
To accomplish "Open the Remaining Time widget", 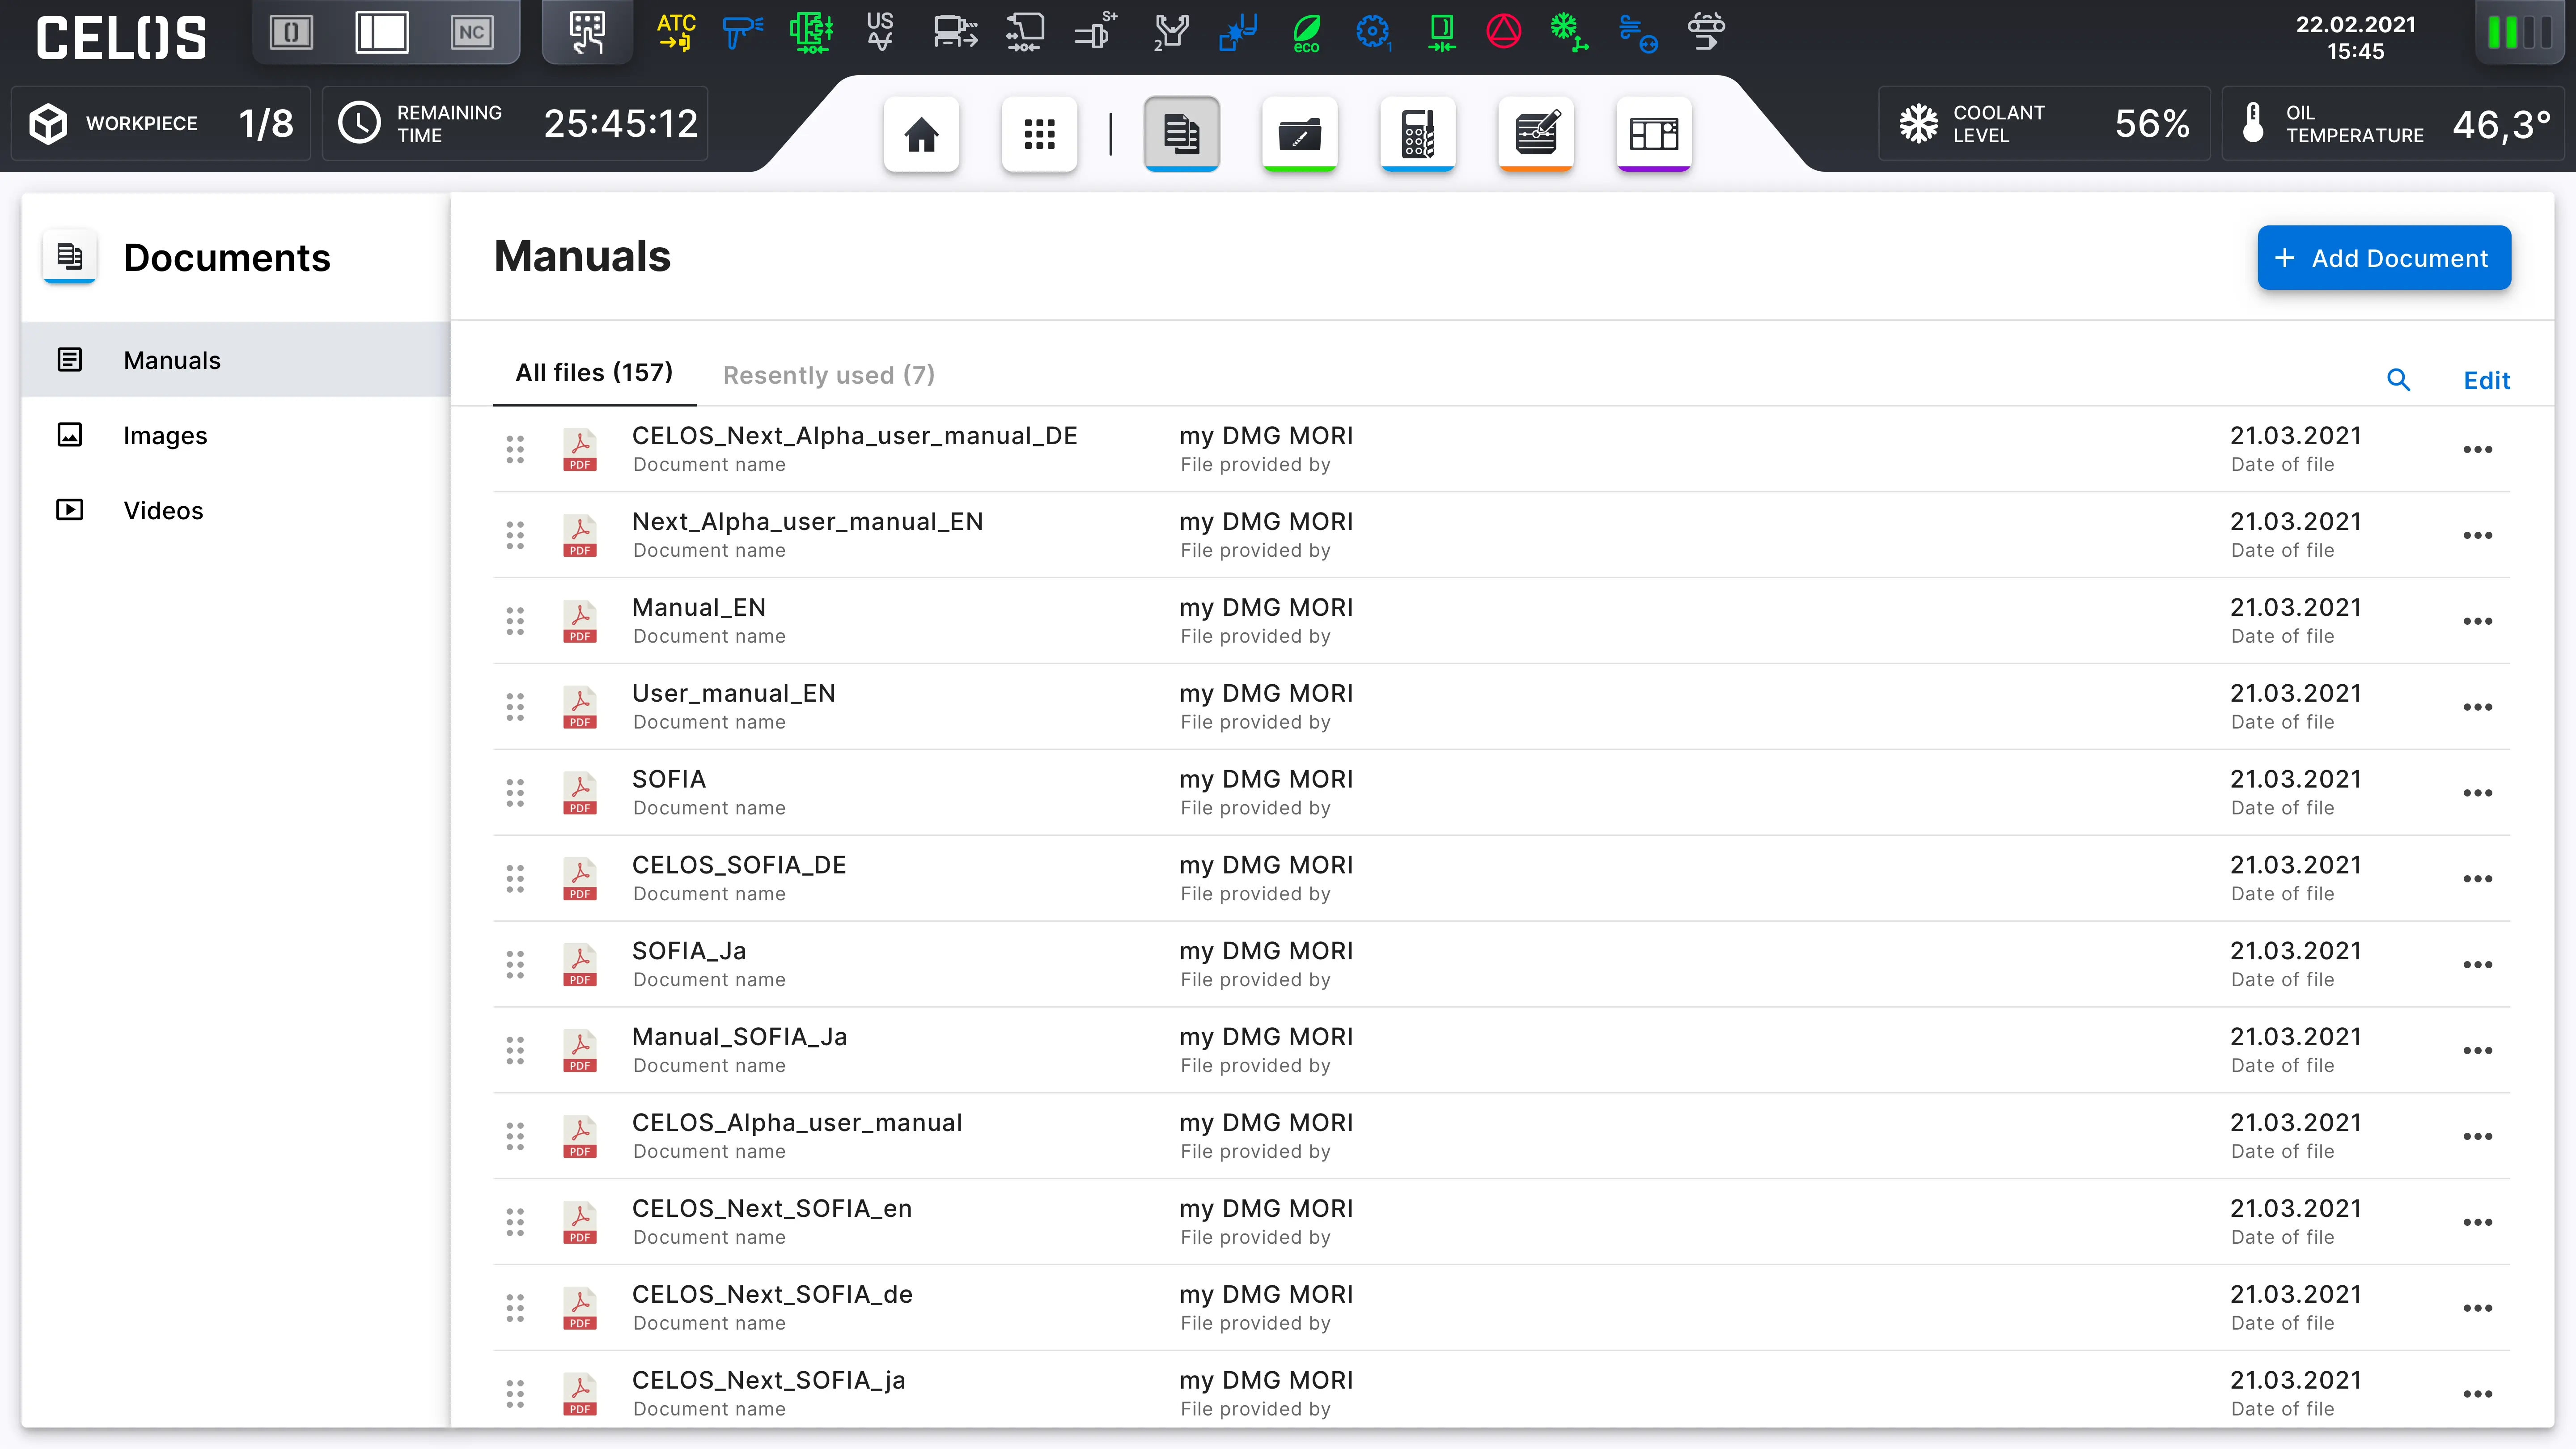I will (x=515, y=124).
